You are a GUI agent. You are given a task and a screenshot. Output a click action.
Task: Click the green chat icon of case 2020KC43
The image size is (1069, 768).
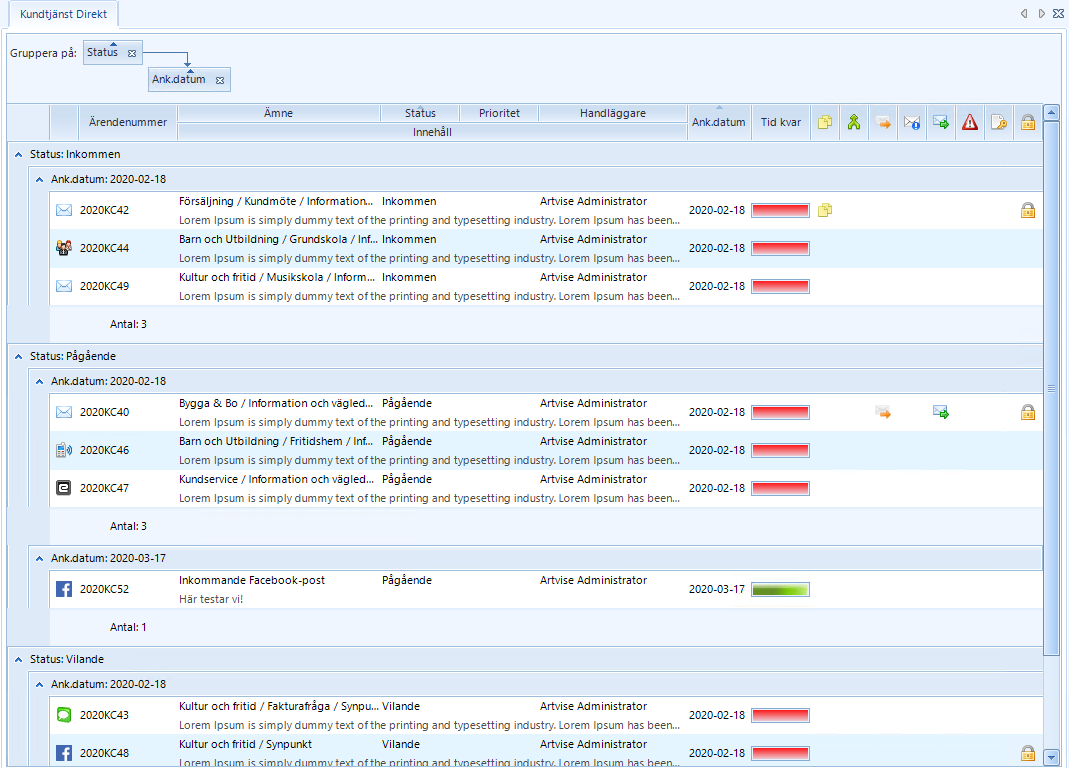pos(63,715)
